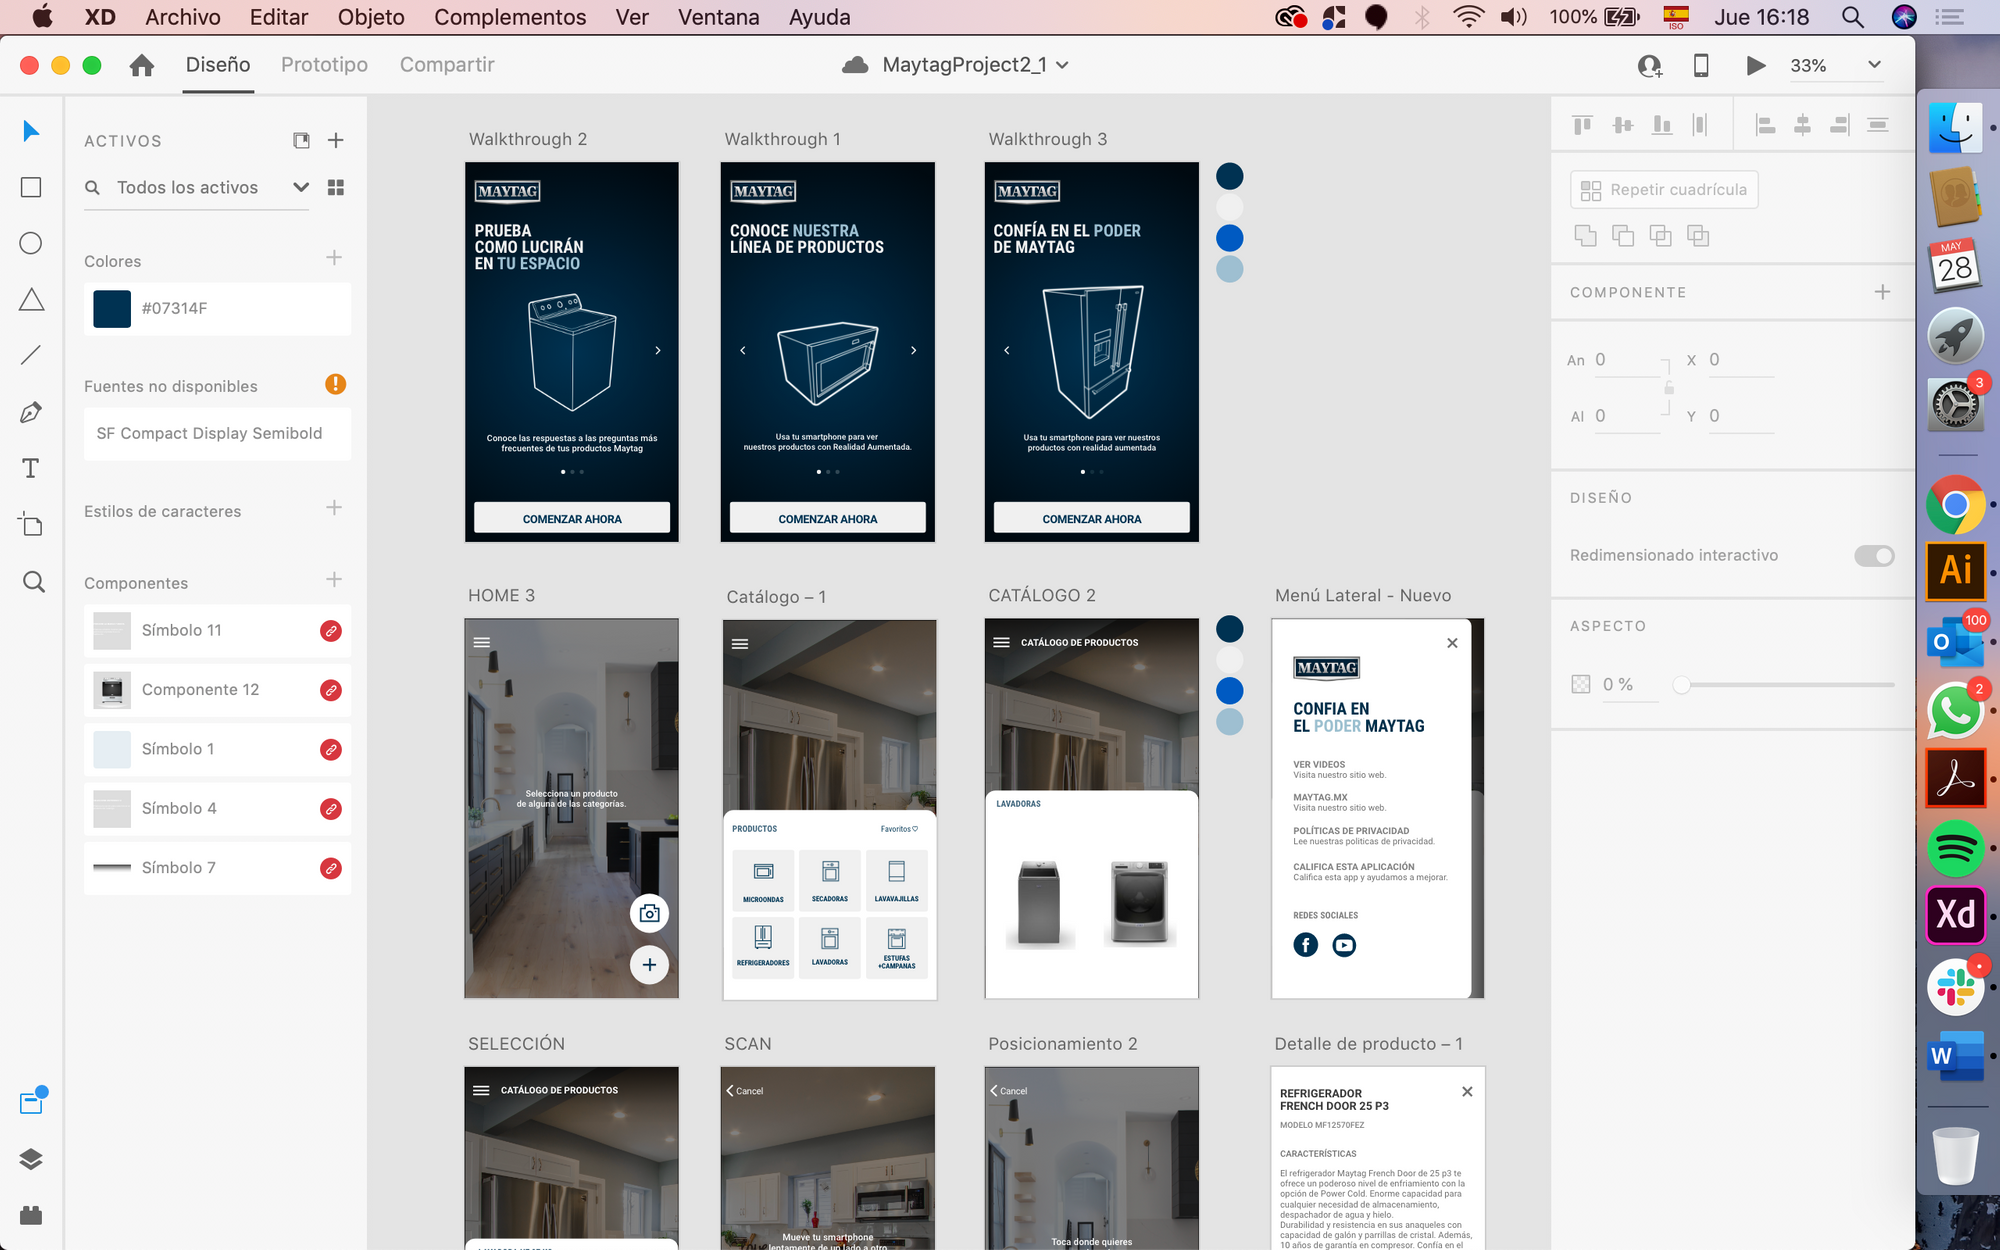Open the zoom level dropdown
Viewport: 2000px width, 1250px height.
click(1874, 65)
